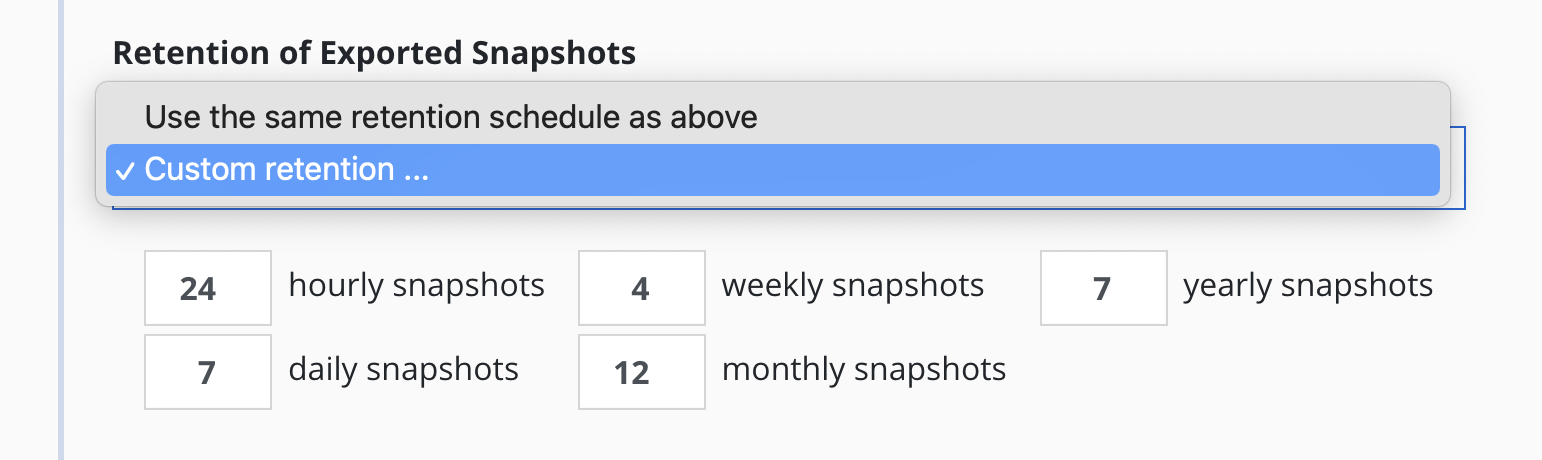Click the "monthly snapshots" label text
This screenshot has height=460, width=1542.
tap(863, 370)
